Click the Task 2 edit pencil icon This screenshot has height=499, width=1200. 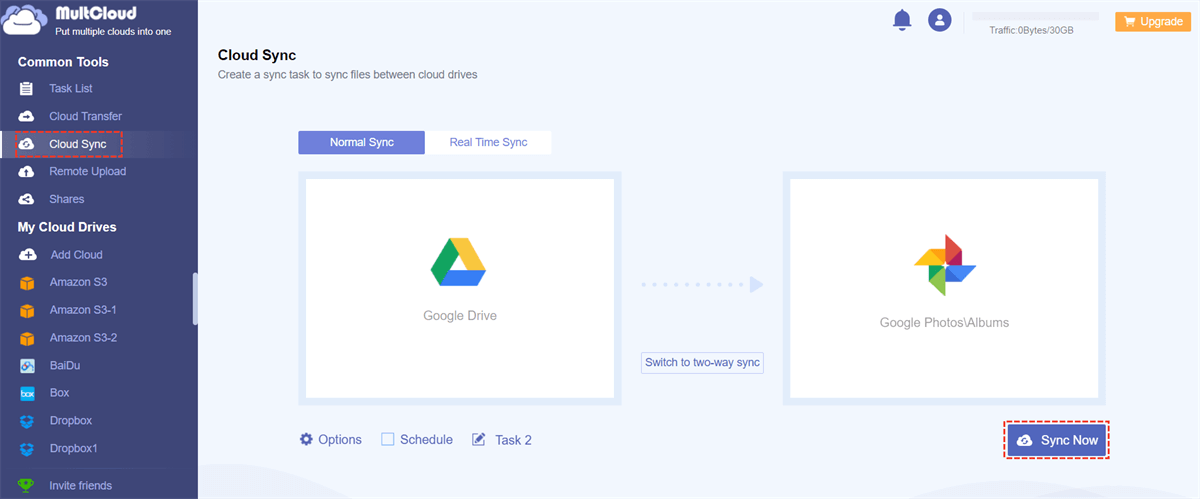click(478, 439)
